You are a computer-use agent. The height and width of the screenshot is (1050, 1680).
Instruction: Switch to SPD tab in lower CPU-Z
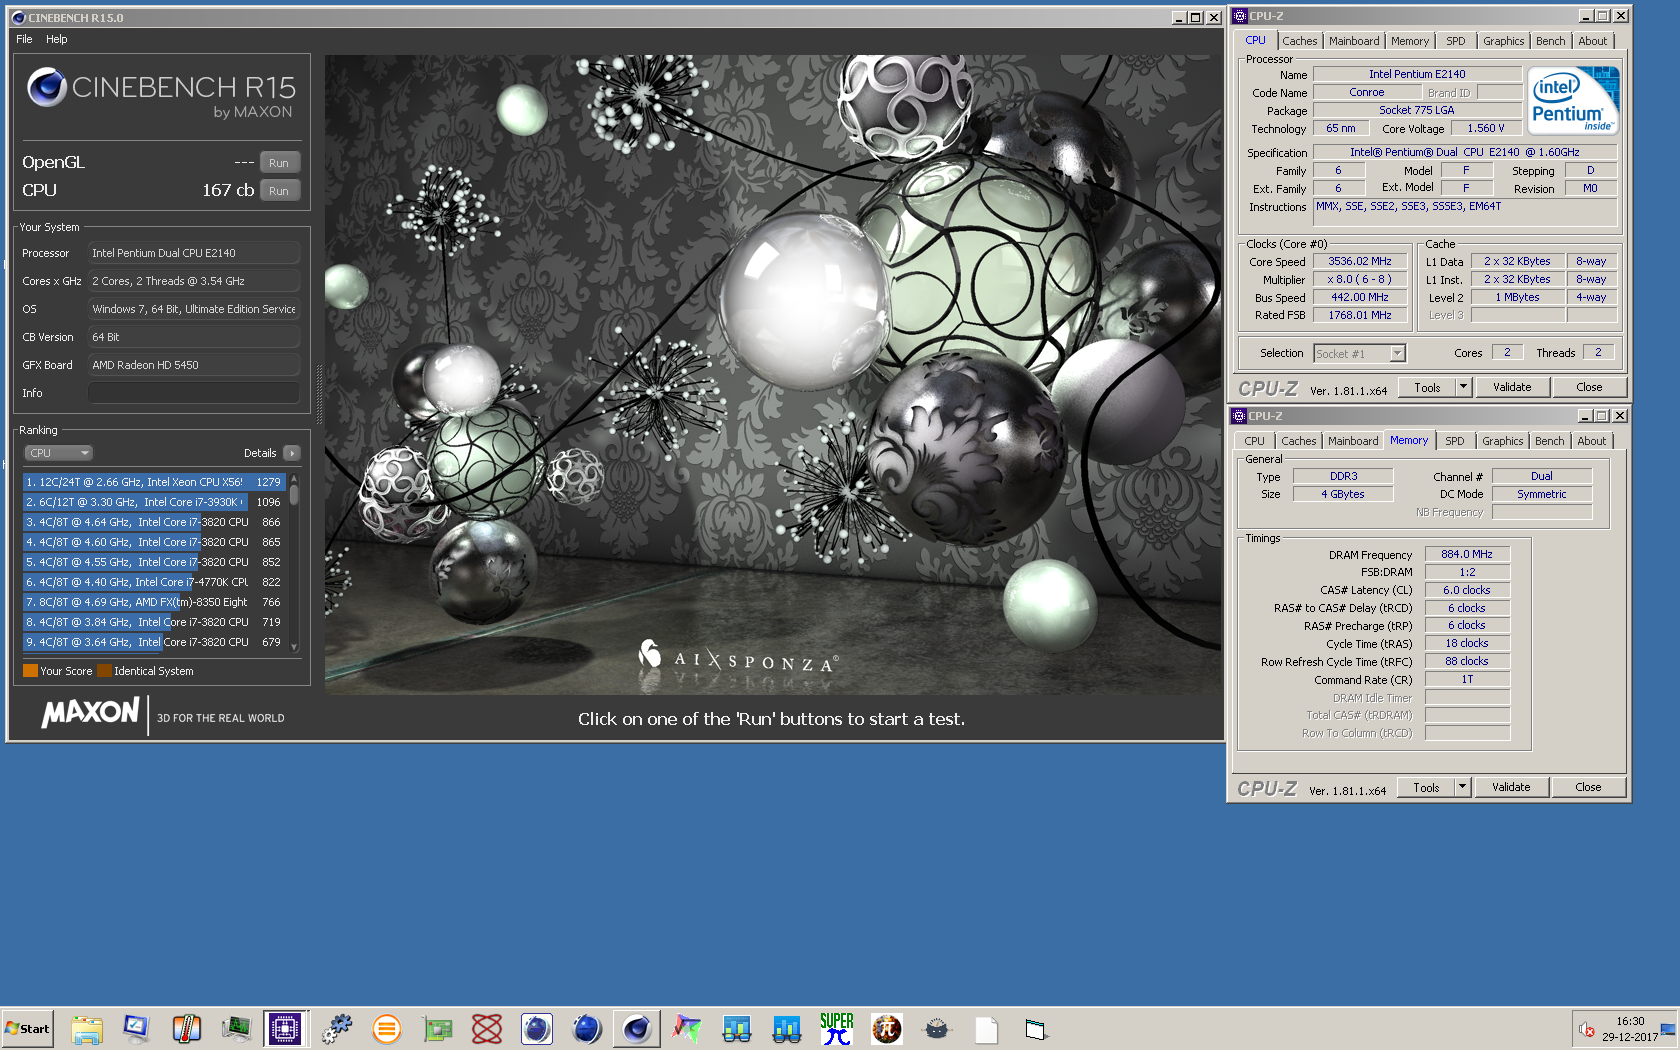coord(1455,441)
